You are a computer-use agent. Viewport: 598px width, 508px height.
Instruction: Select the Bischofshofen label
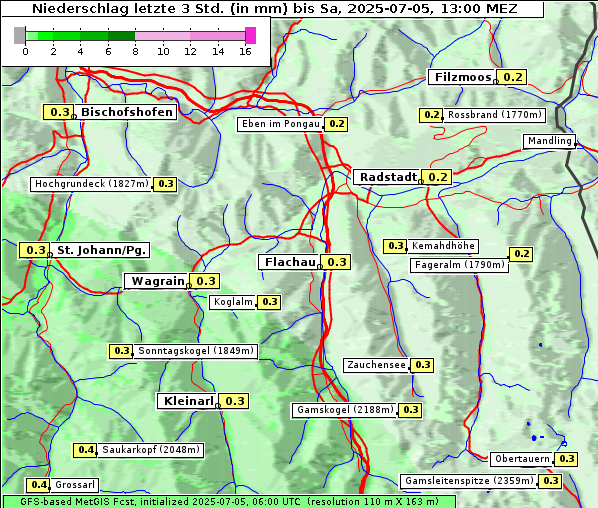click(126, 112)
